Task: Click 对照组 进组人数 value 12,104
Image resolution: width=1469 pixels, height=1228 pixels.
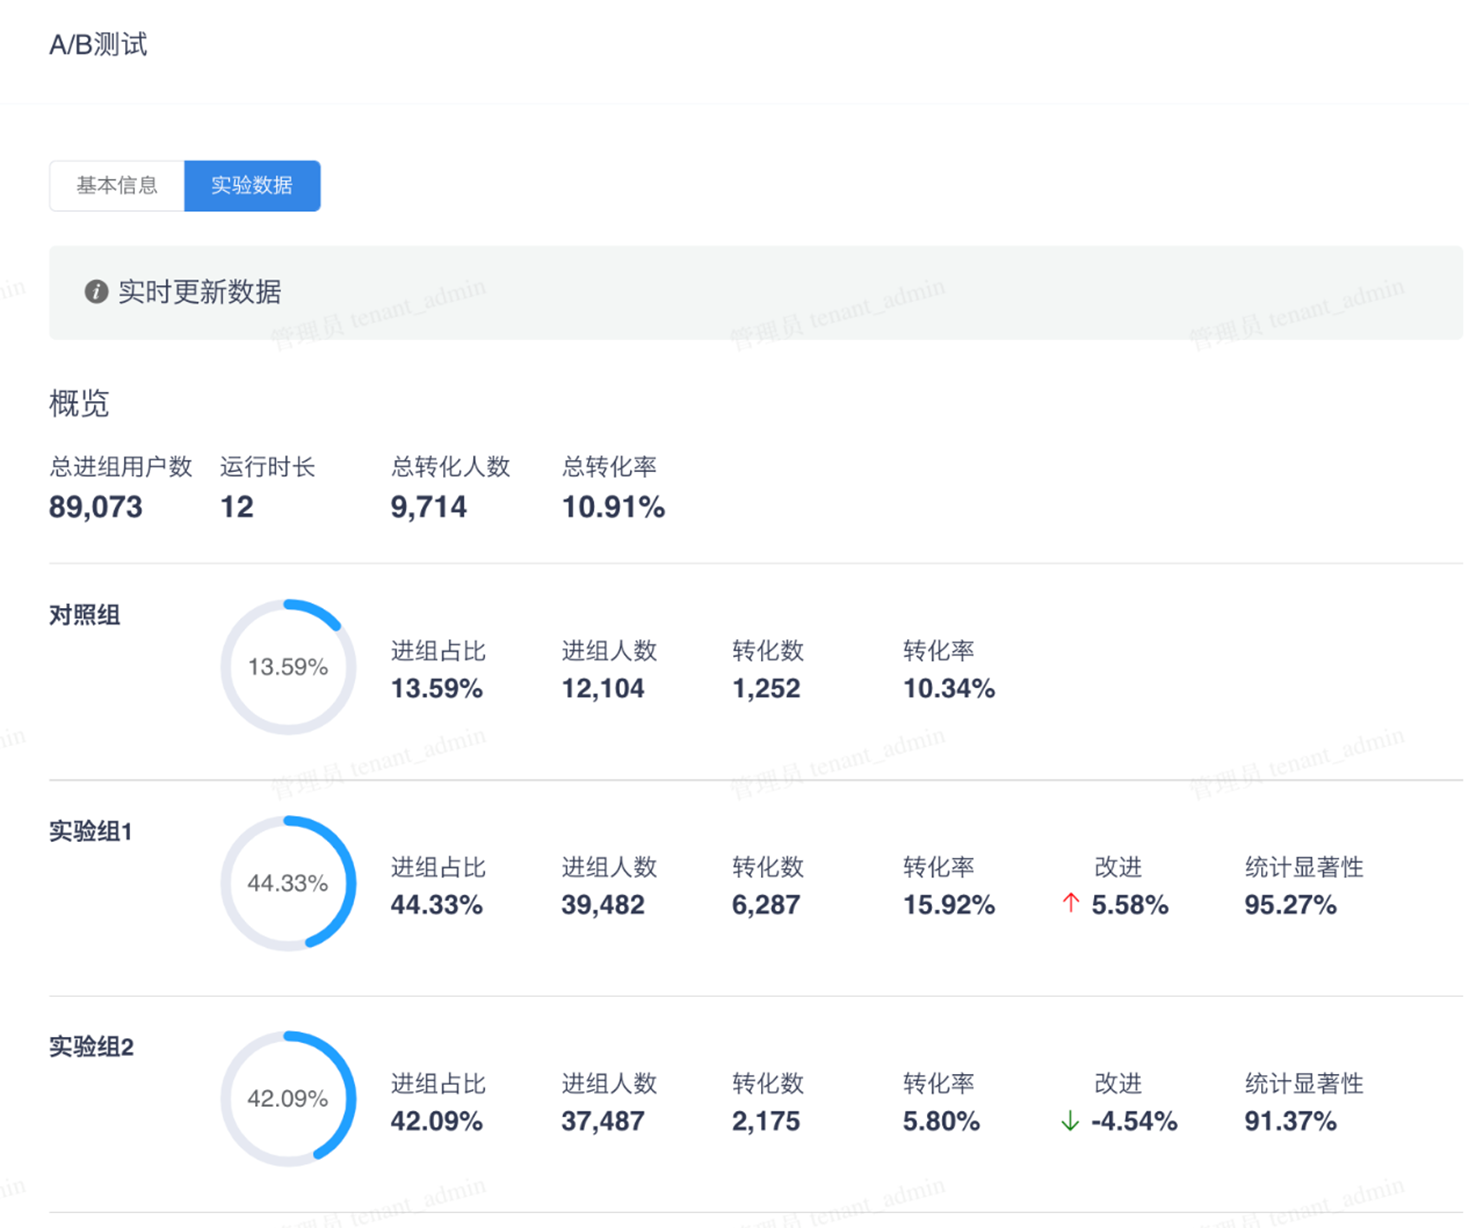Action: (x=603, y=689)
